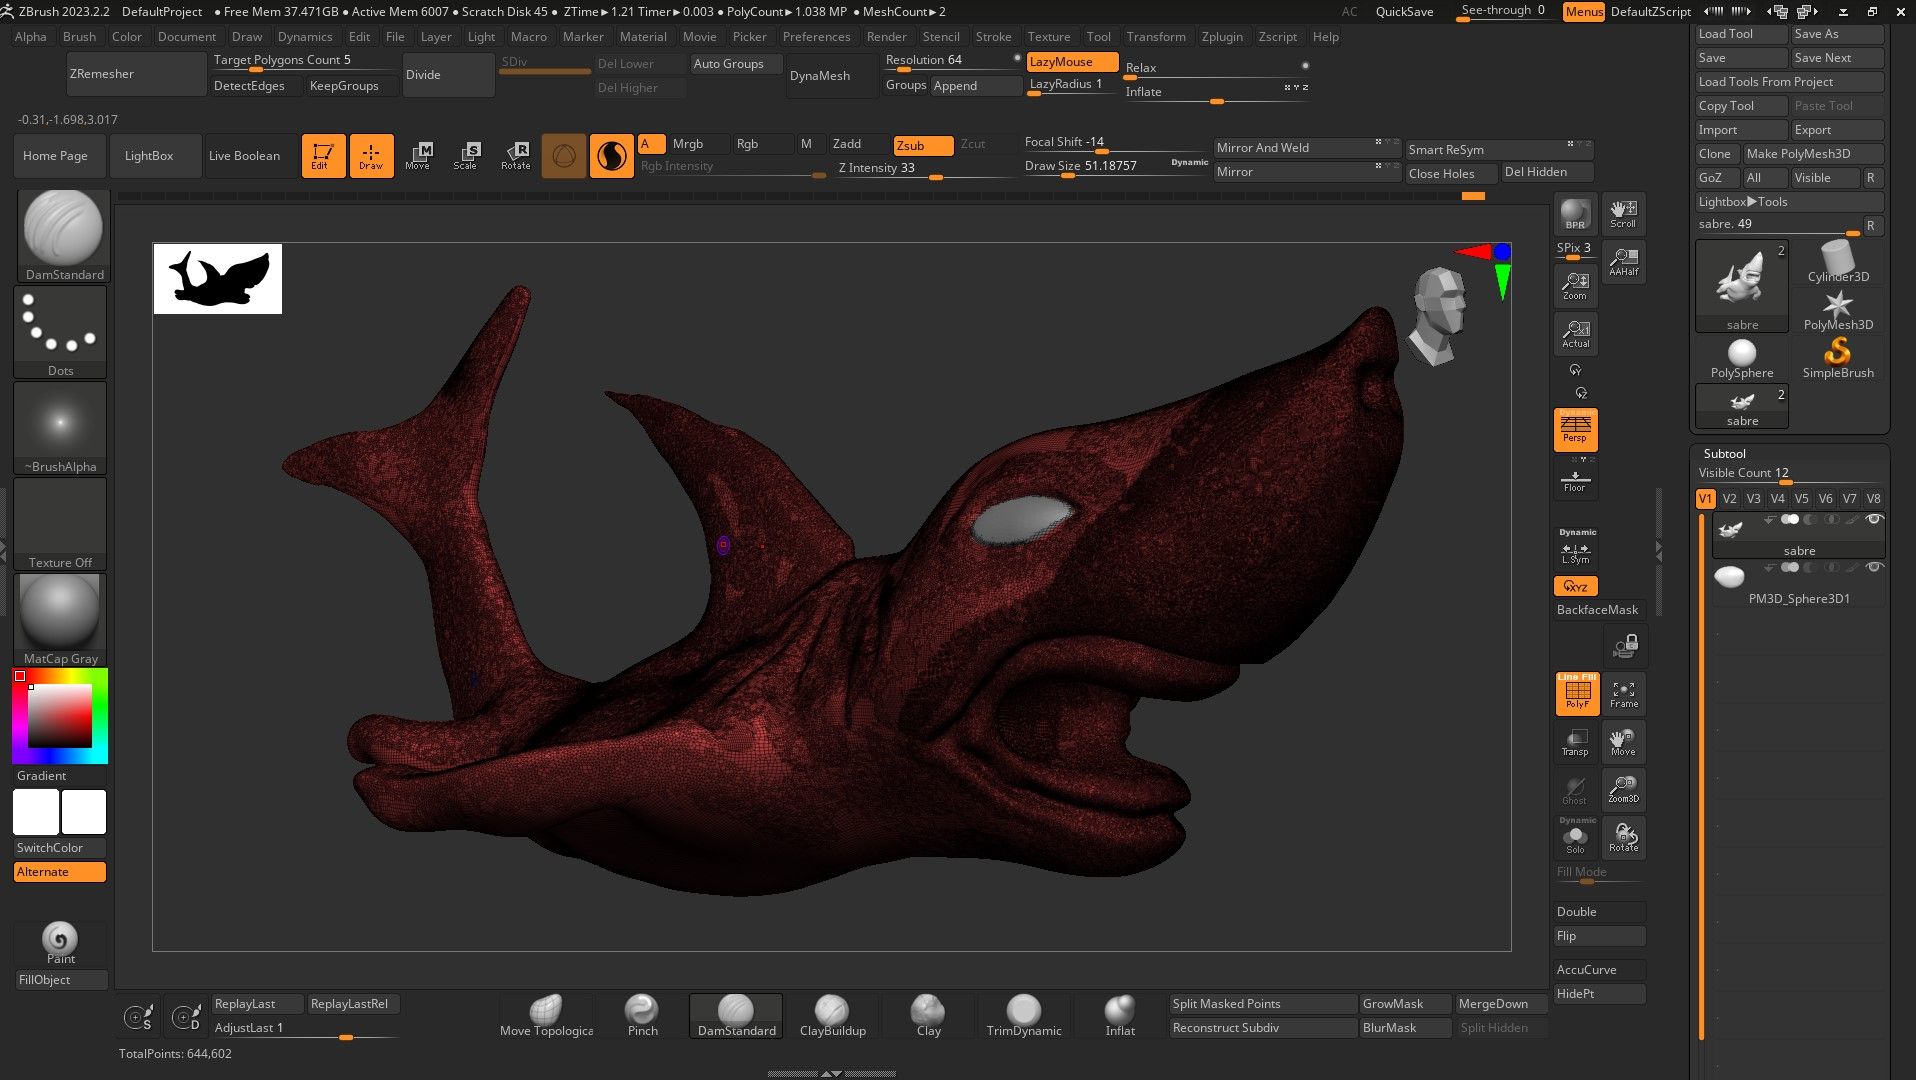Click the BPR render icon
Screen dimensions: 1916x1080
(1575, 214)
